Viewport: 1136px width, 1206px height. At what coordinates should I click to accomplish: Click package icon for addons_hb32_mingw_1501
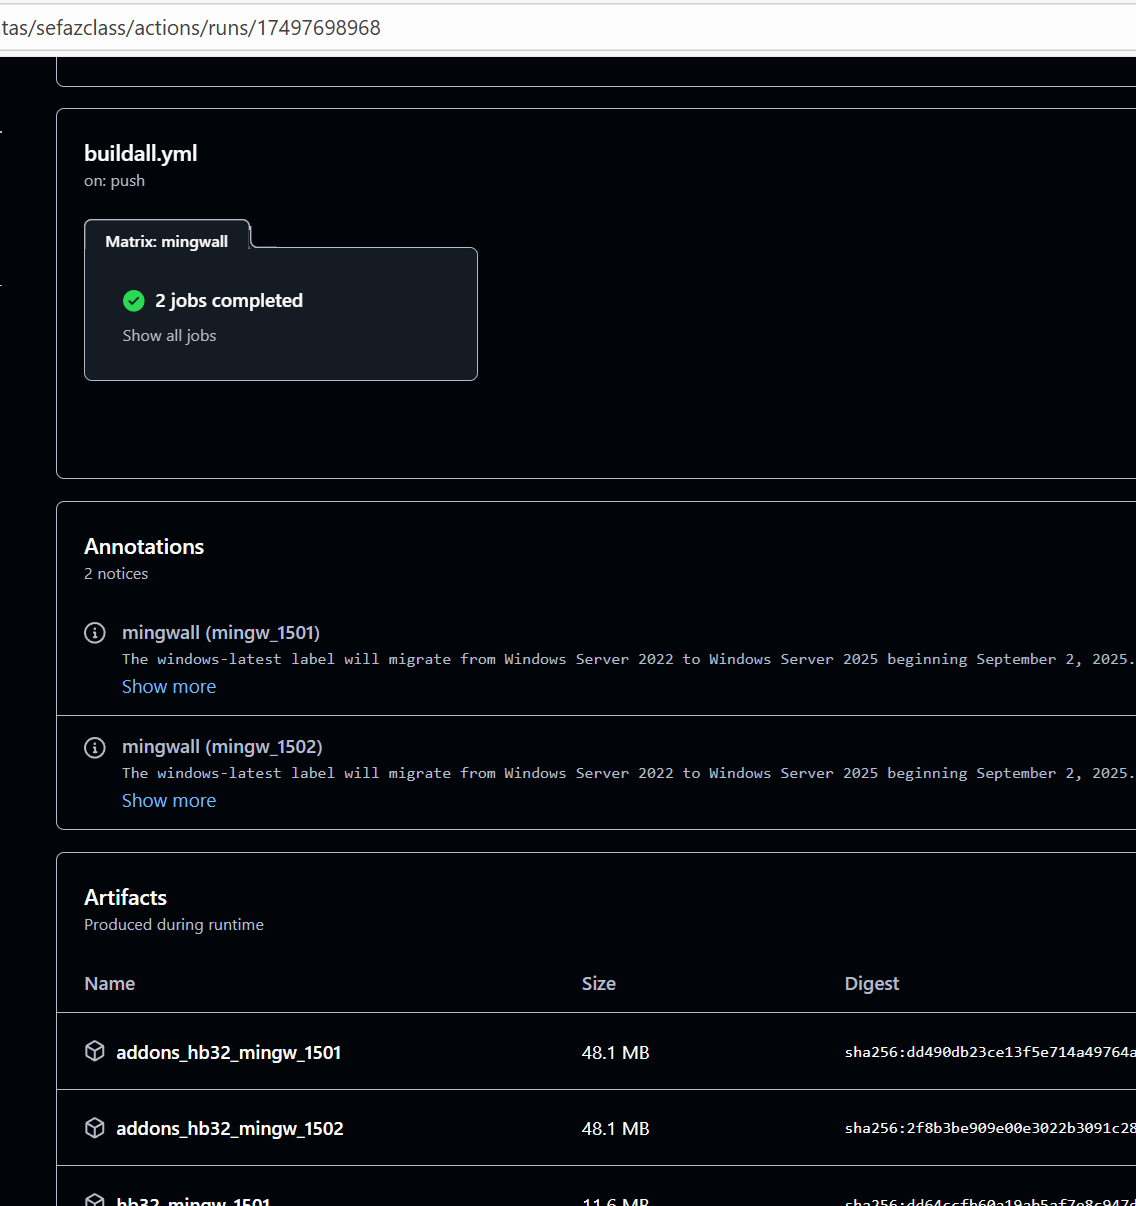click(x=95, y=1051)
